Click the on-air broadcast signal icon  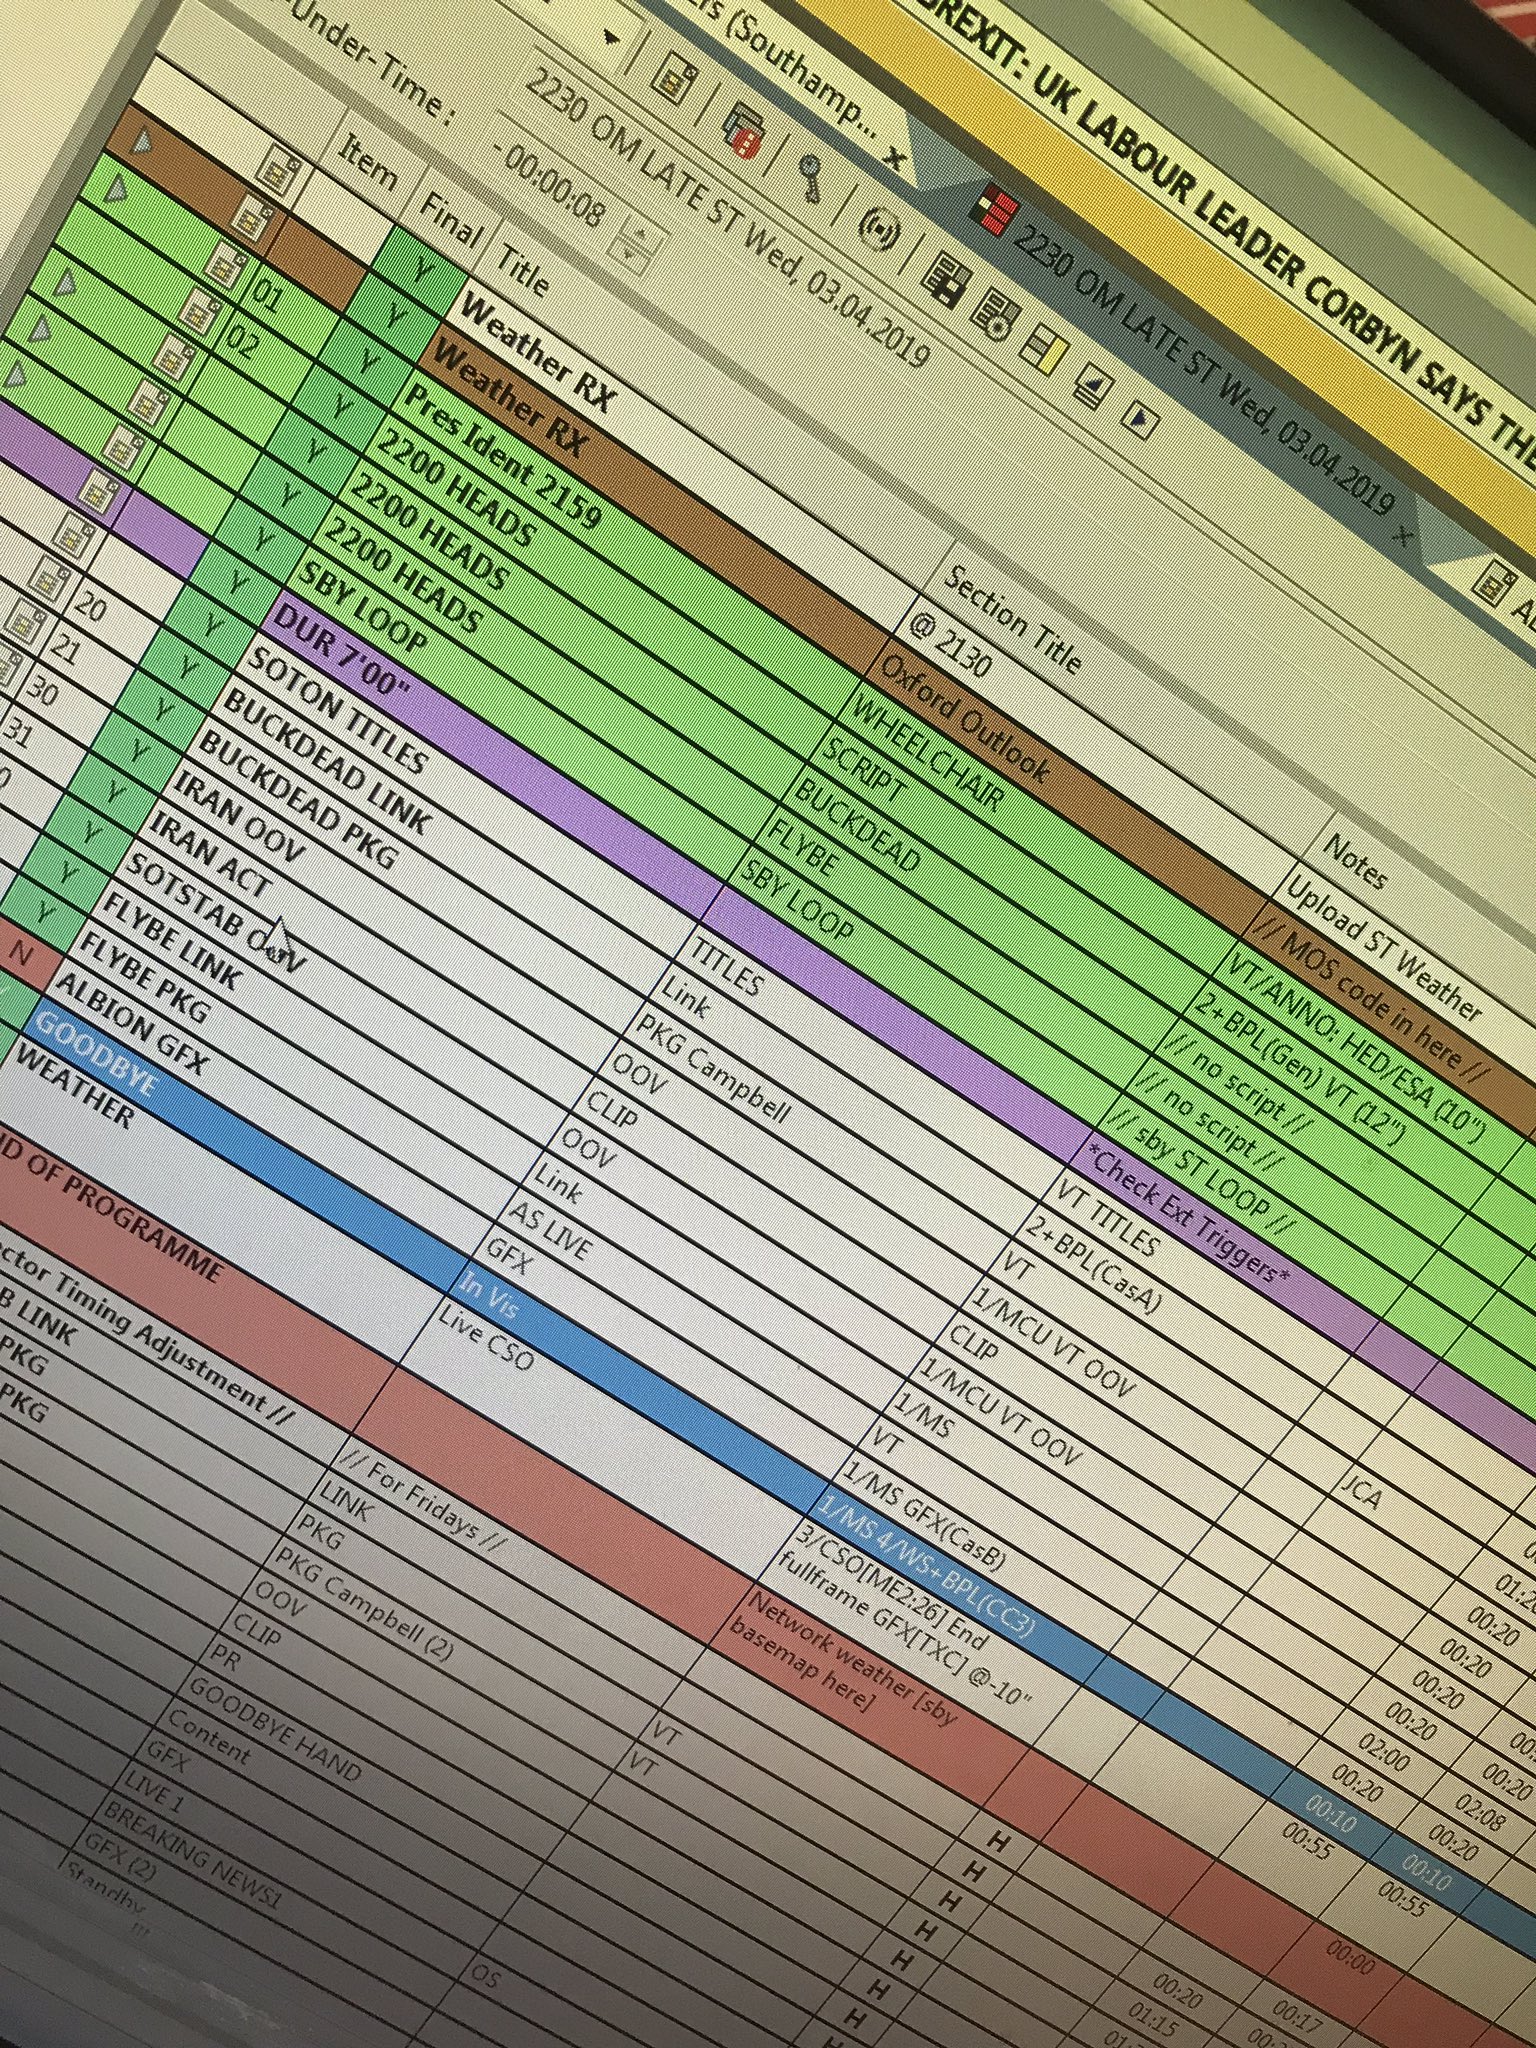[879, 229]
